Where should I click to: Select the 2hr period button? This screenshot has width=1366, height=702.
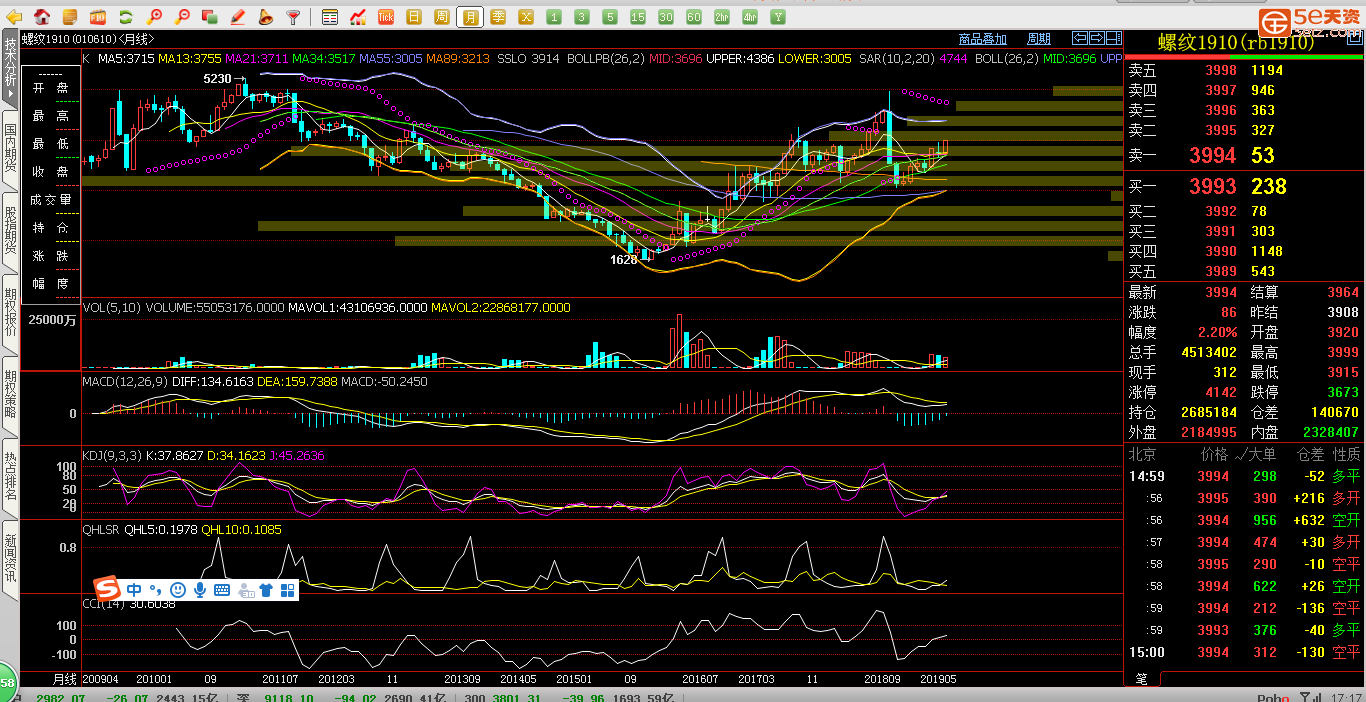tap(722, 17)
